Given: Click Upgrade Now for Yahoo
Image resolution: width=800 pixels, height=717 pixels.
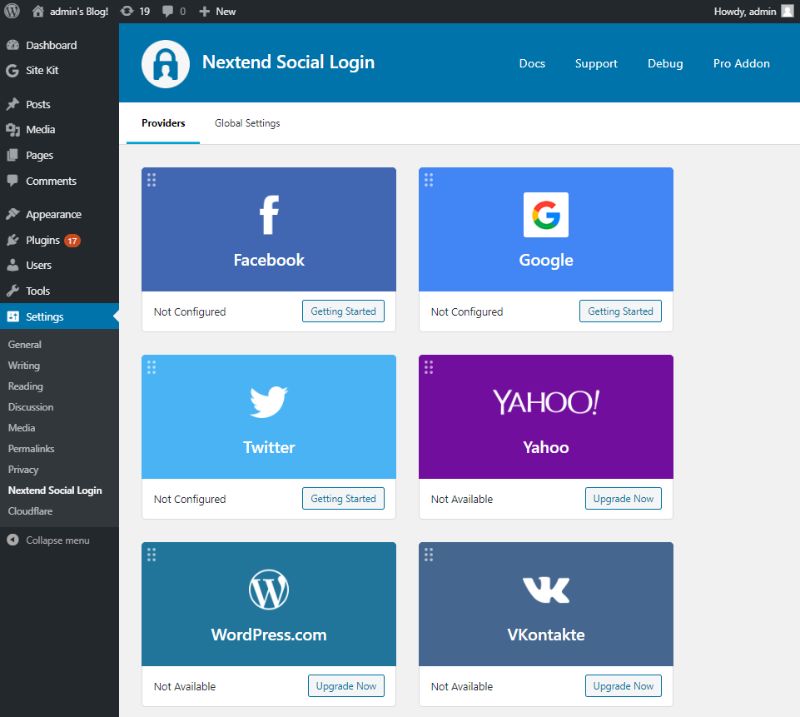Looking at the screenshot, I should (x=623, y=499).
